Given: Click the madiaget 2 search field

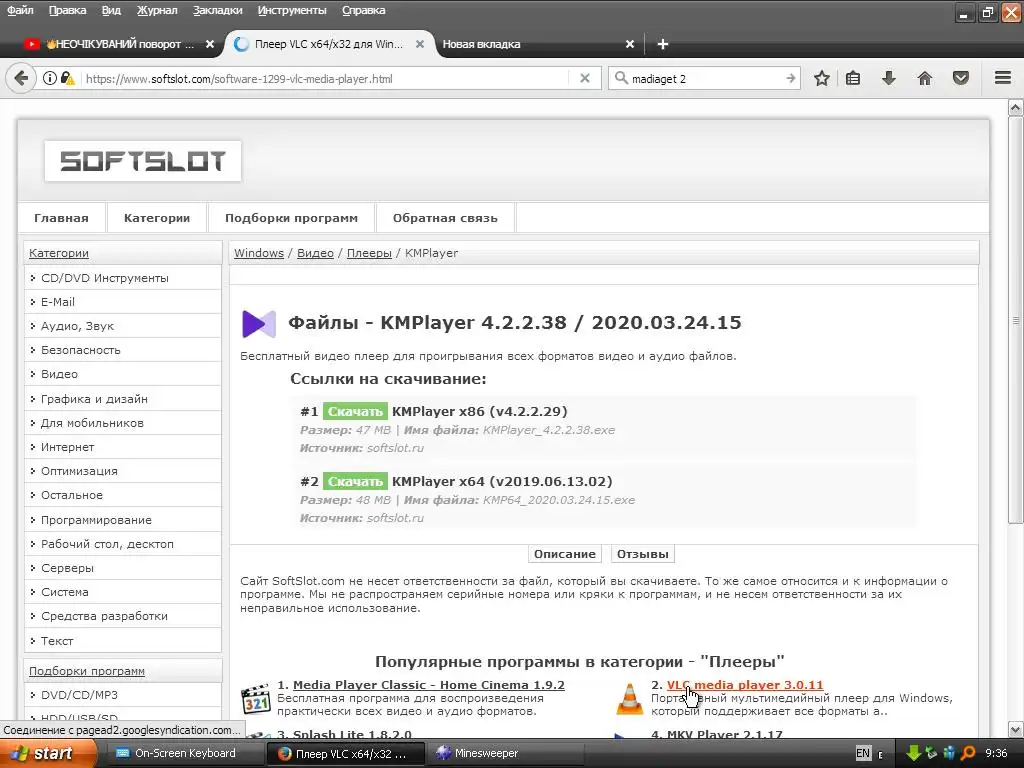Looking at the screenshot, I should (x=705, y=78).
